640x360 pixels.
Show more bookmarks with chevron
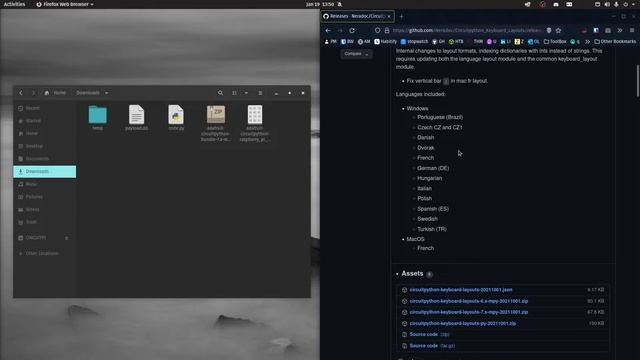587,41
